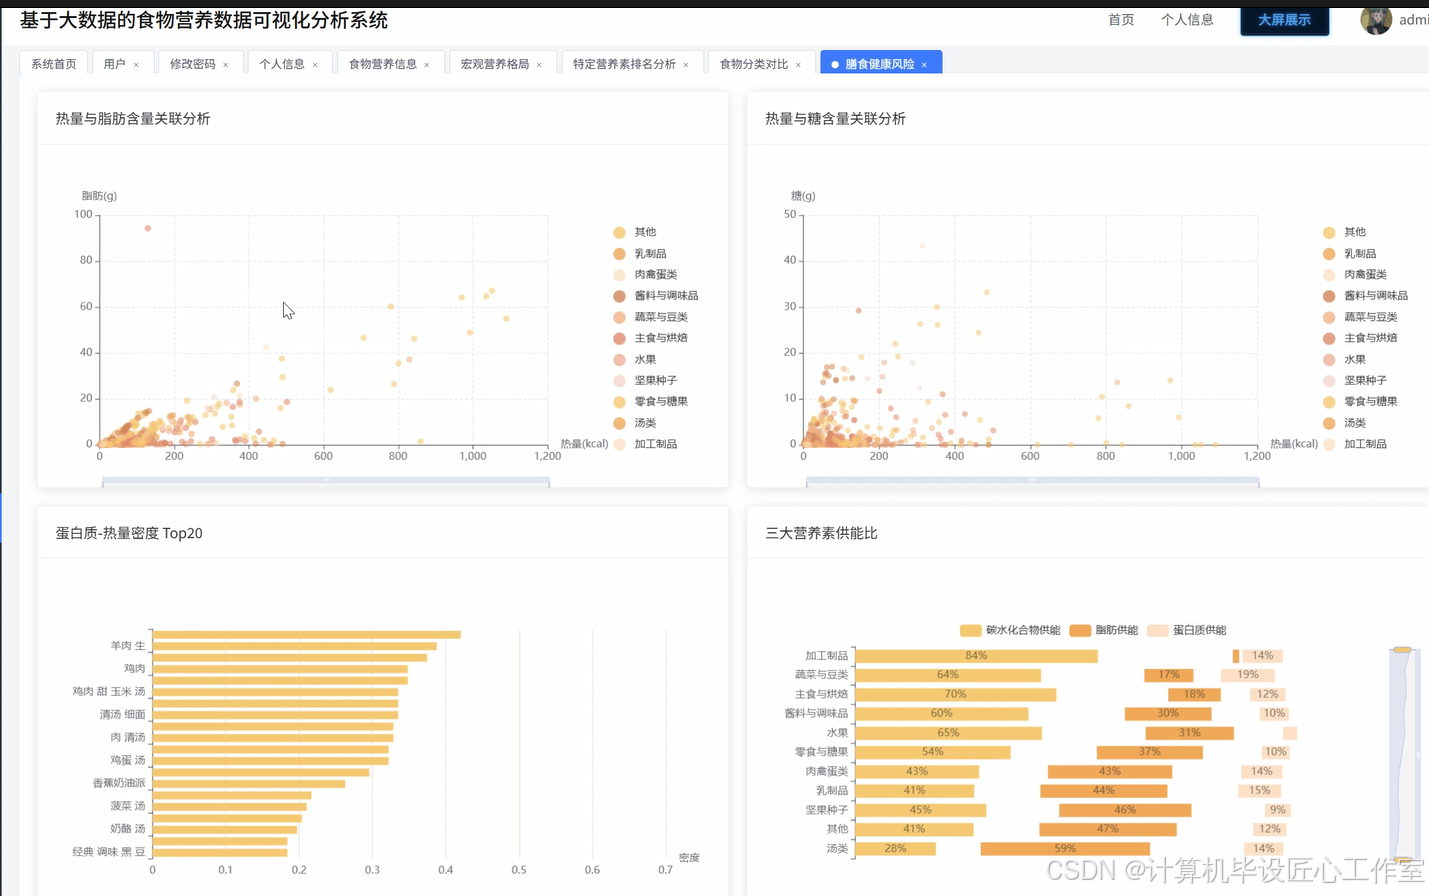Click the 三大营养素供能比 title
This screenshot has width=1429, height=896.
pos(821,533)
